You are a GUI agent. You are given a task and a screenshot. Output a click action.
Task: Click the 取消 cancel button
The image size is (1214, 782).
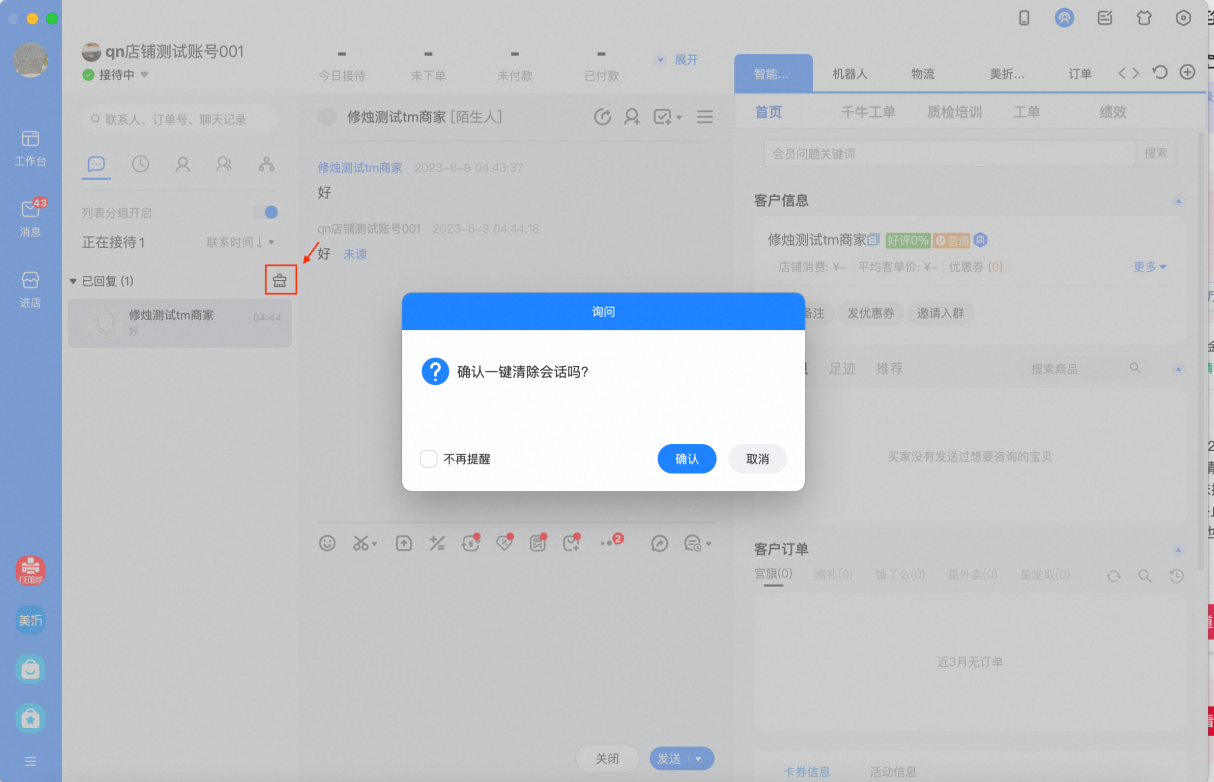pyautogui.click(x=758, y=459)
